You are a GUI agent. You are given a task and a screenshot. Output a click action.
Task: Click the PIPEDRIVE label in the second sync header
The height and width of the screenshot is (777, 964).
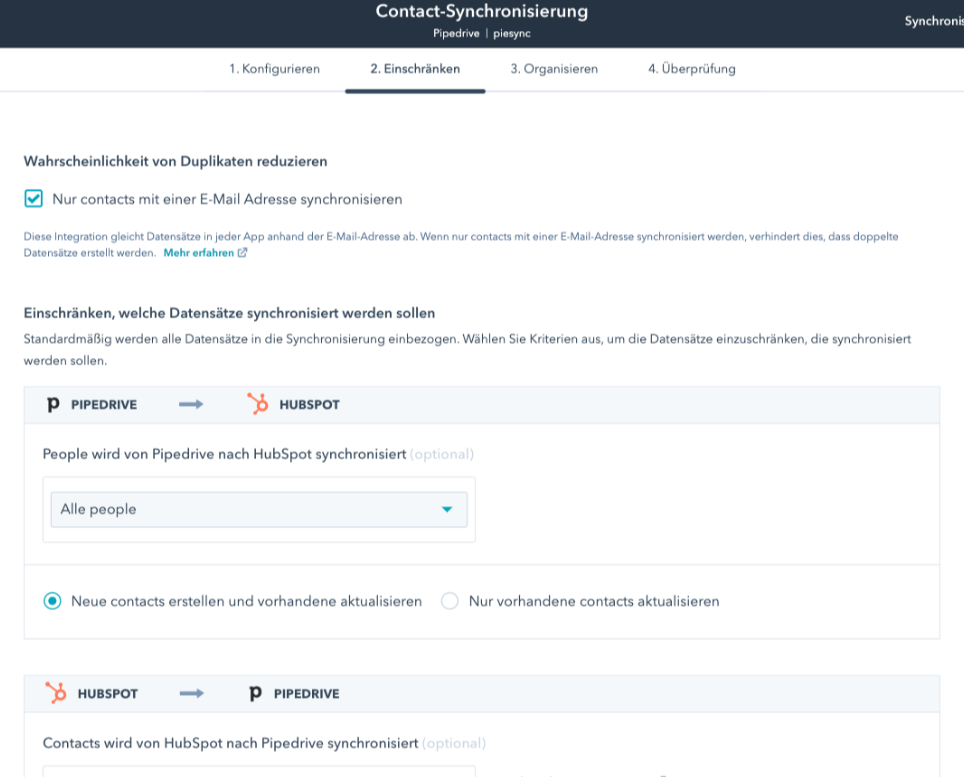pyautogui.click(x=307, y=693)
